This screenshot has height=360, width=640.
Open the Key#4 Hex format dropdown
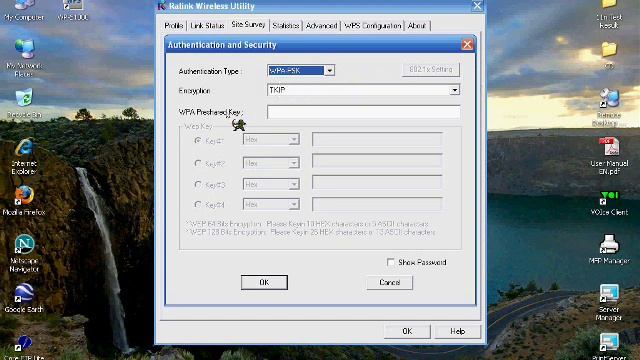click(x=294, y=204)
